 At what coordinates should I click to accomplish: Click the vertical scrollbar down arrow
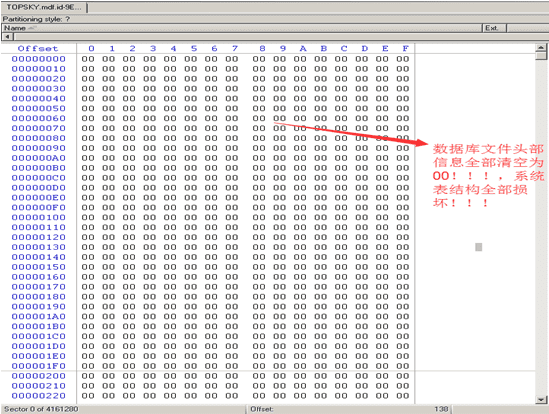pyautogui.click(x=541, y=399)
